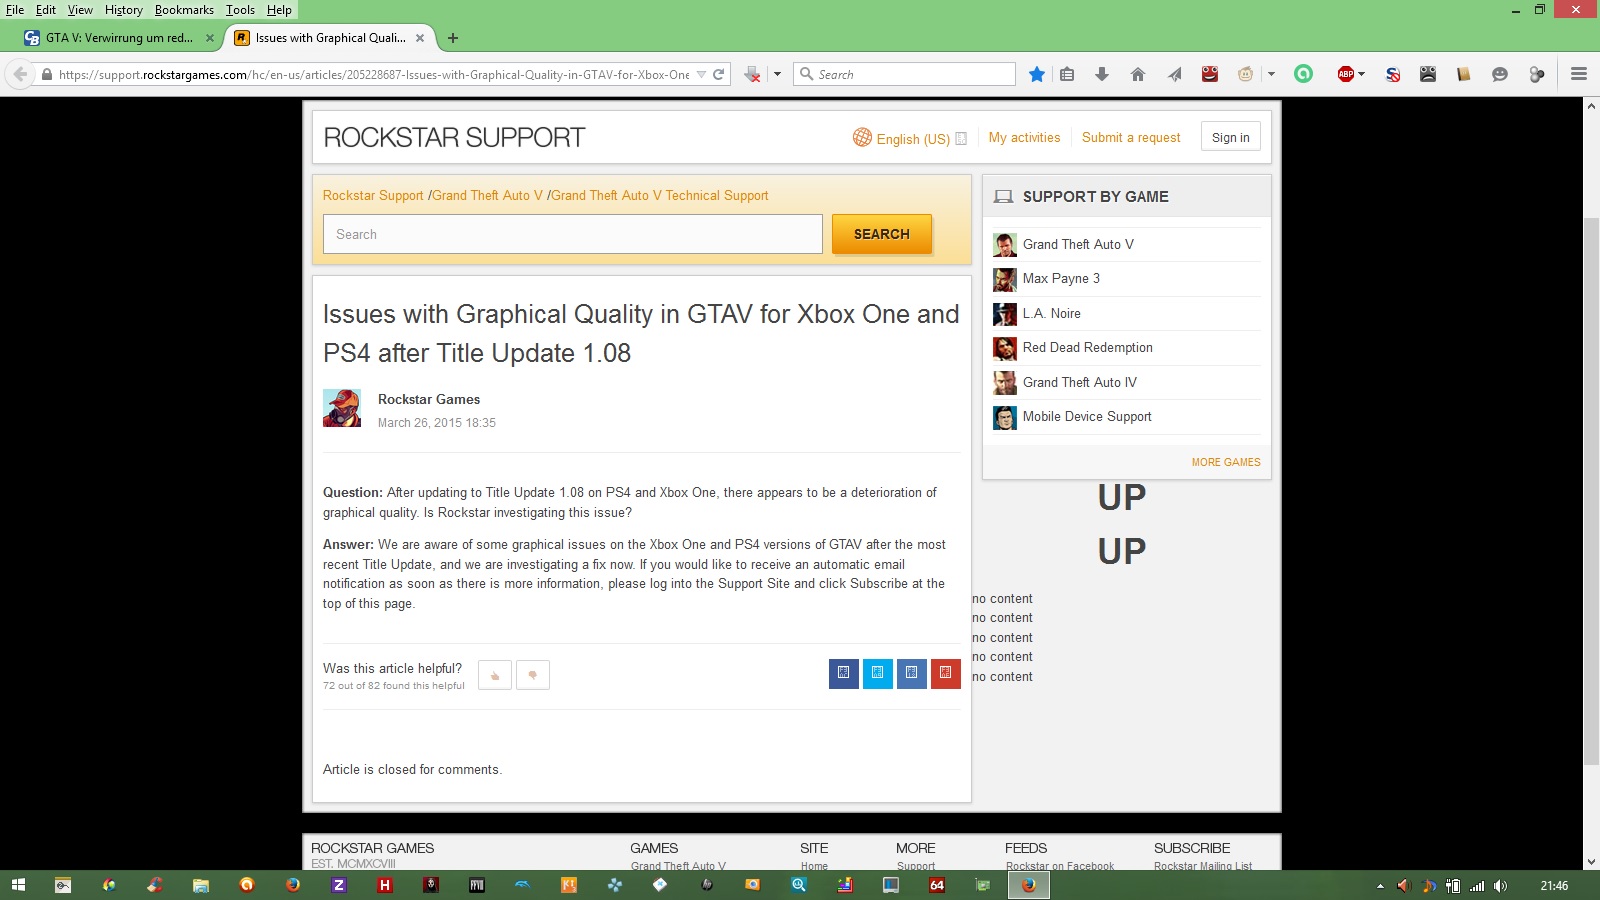The image size is (1600, 900).
Task: Open a new tab with plus button
Action: click(x=453, y=38)
